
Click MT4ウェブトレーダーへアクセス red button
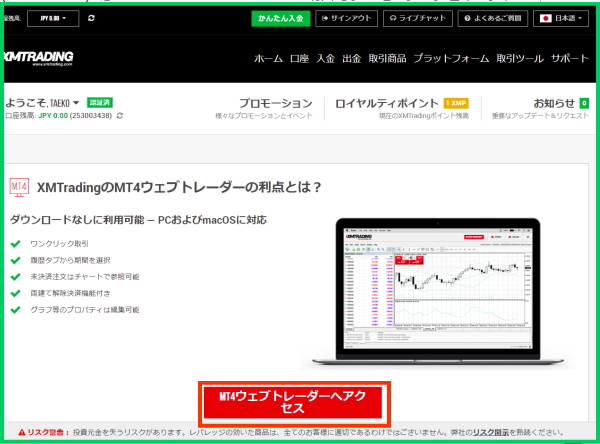coord(293,402)
